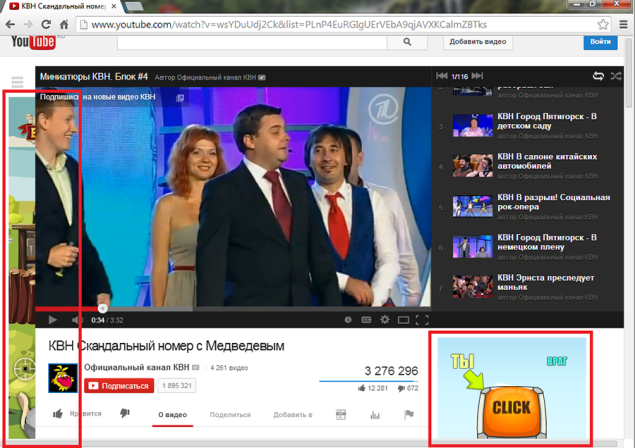The image size is (635, 448).
Task: Open the КВН channel avatar
Action: [x=63, y=378]
